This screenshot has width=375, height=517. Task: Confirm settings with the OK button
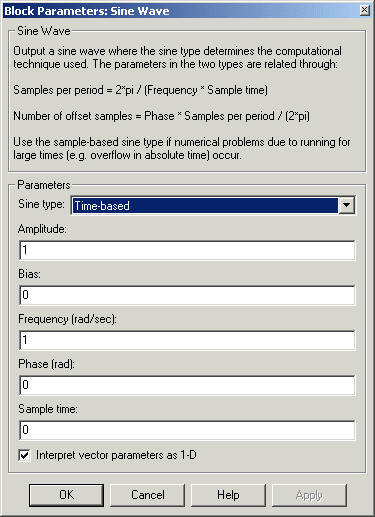pyautogui.click(x=66, y=495)
